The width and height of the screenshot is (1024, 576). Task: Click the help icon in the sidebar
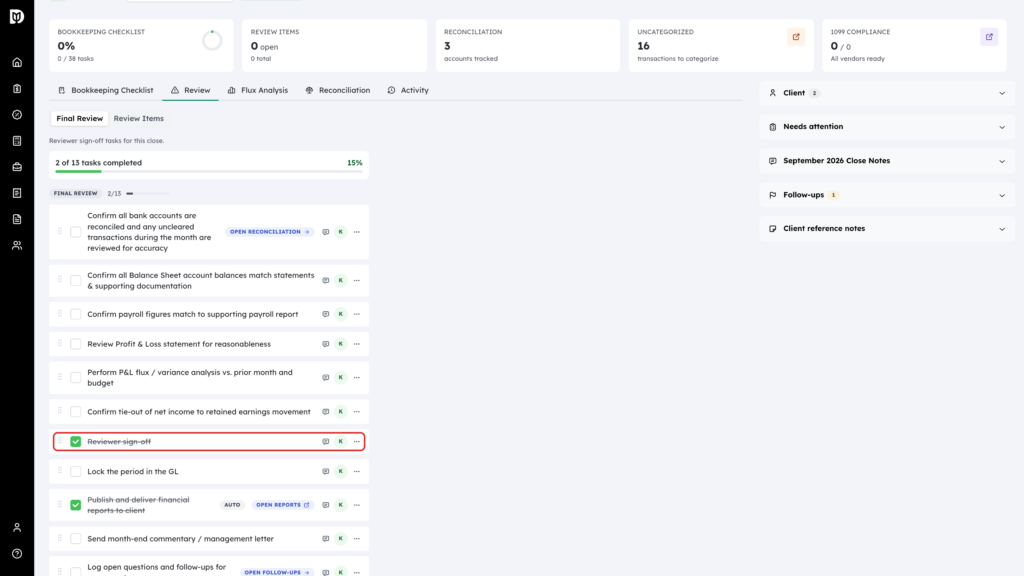(x=17, y=554)
